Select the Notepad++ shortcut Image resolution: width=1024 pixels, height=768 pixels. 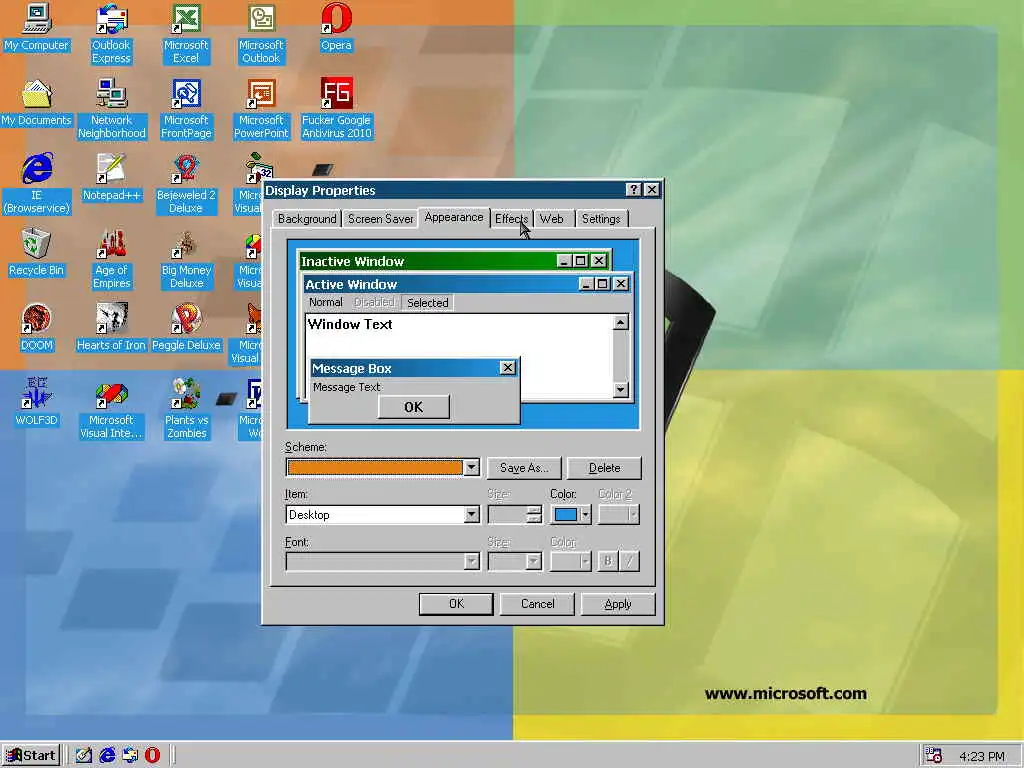point(112,177)
